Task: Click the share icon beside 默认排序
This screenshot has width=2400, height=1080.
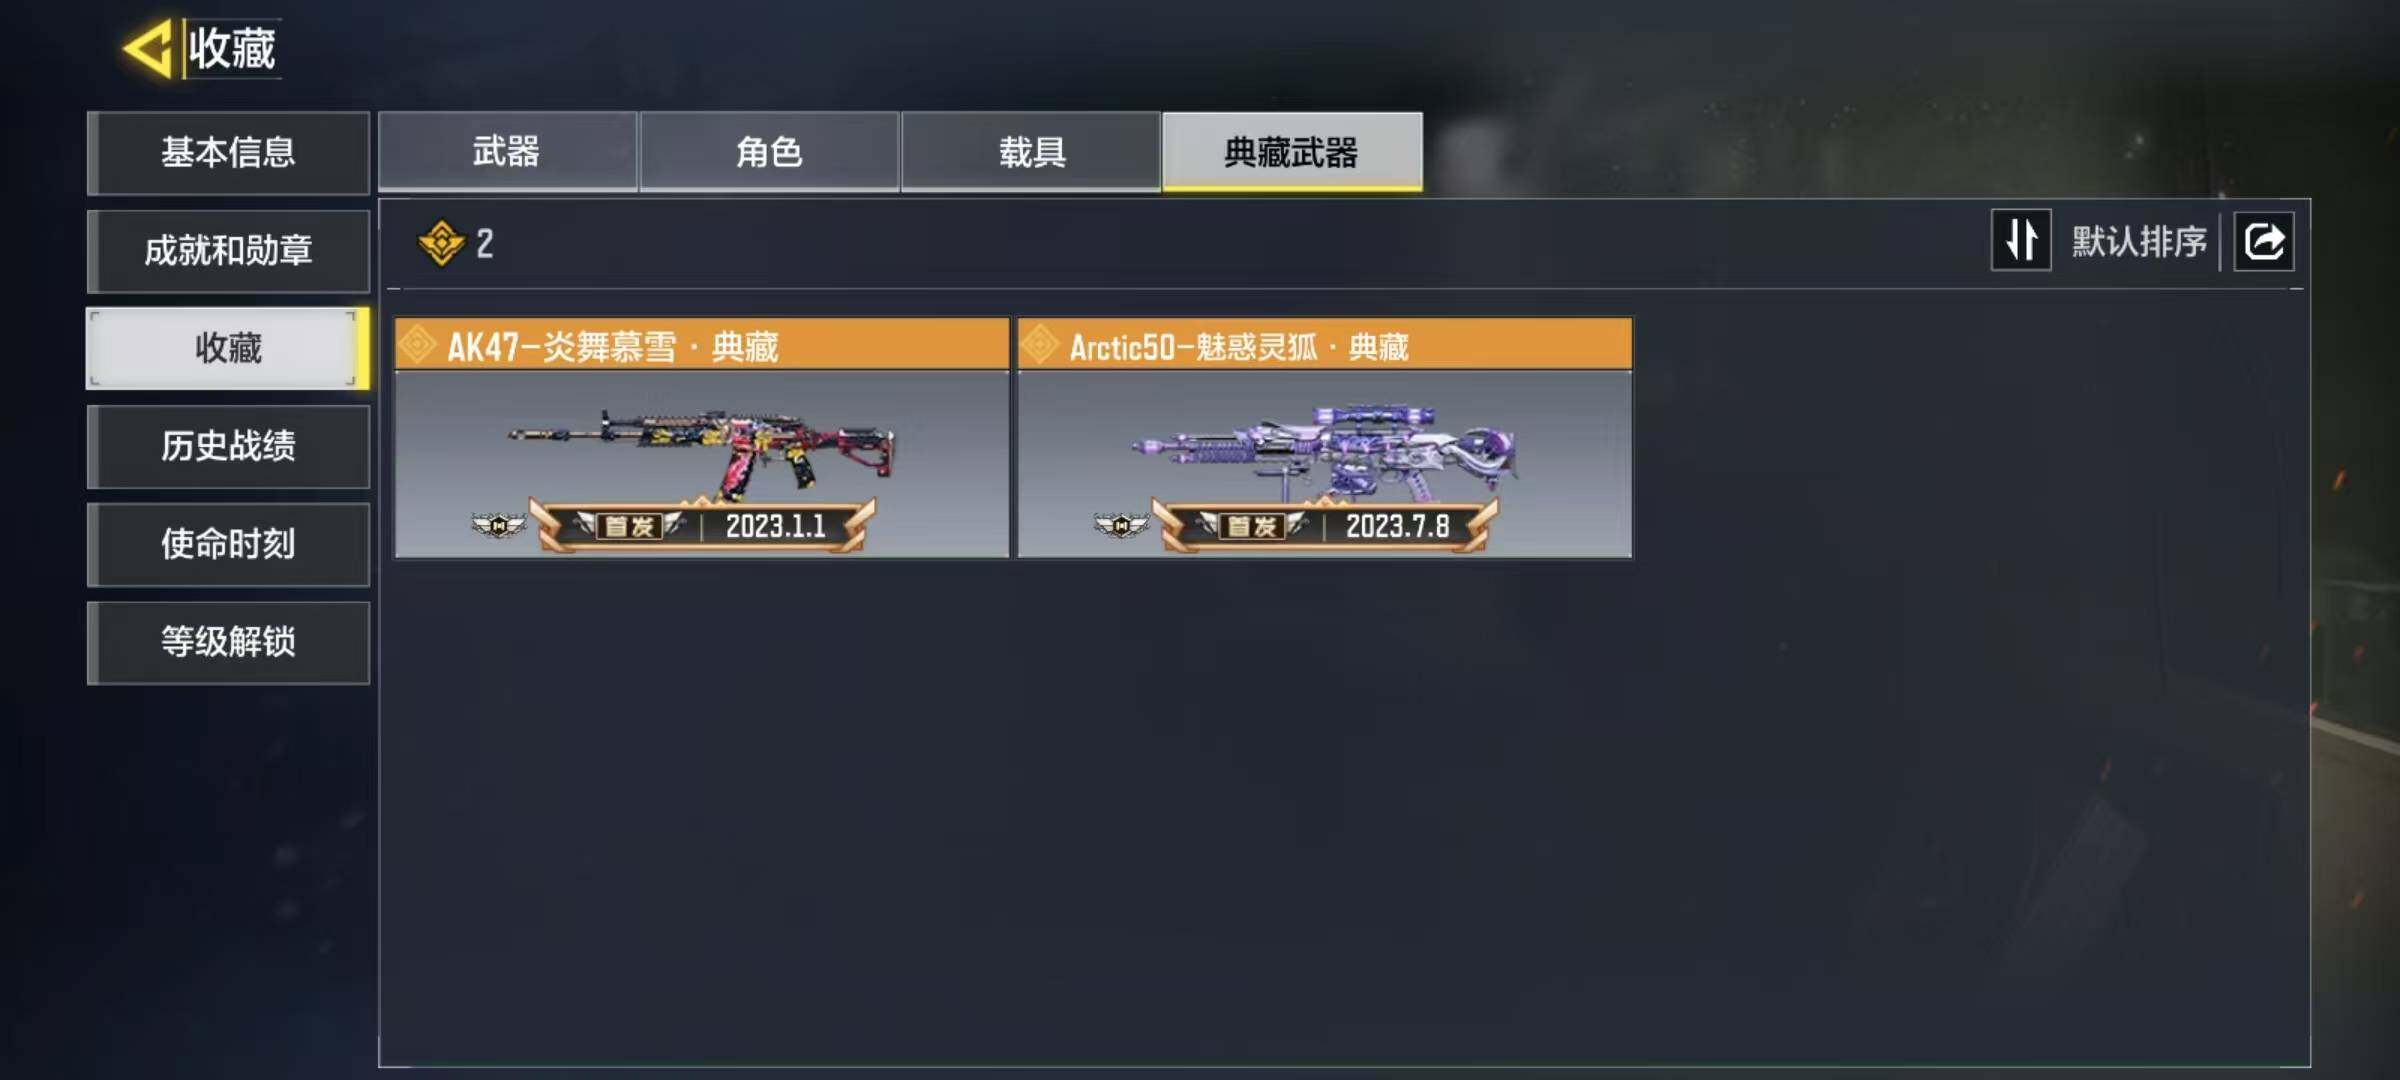Action: (x=2264, y=241)
